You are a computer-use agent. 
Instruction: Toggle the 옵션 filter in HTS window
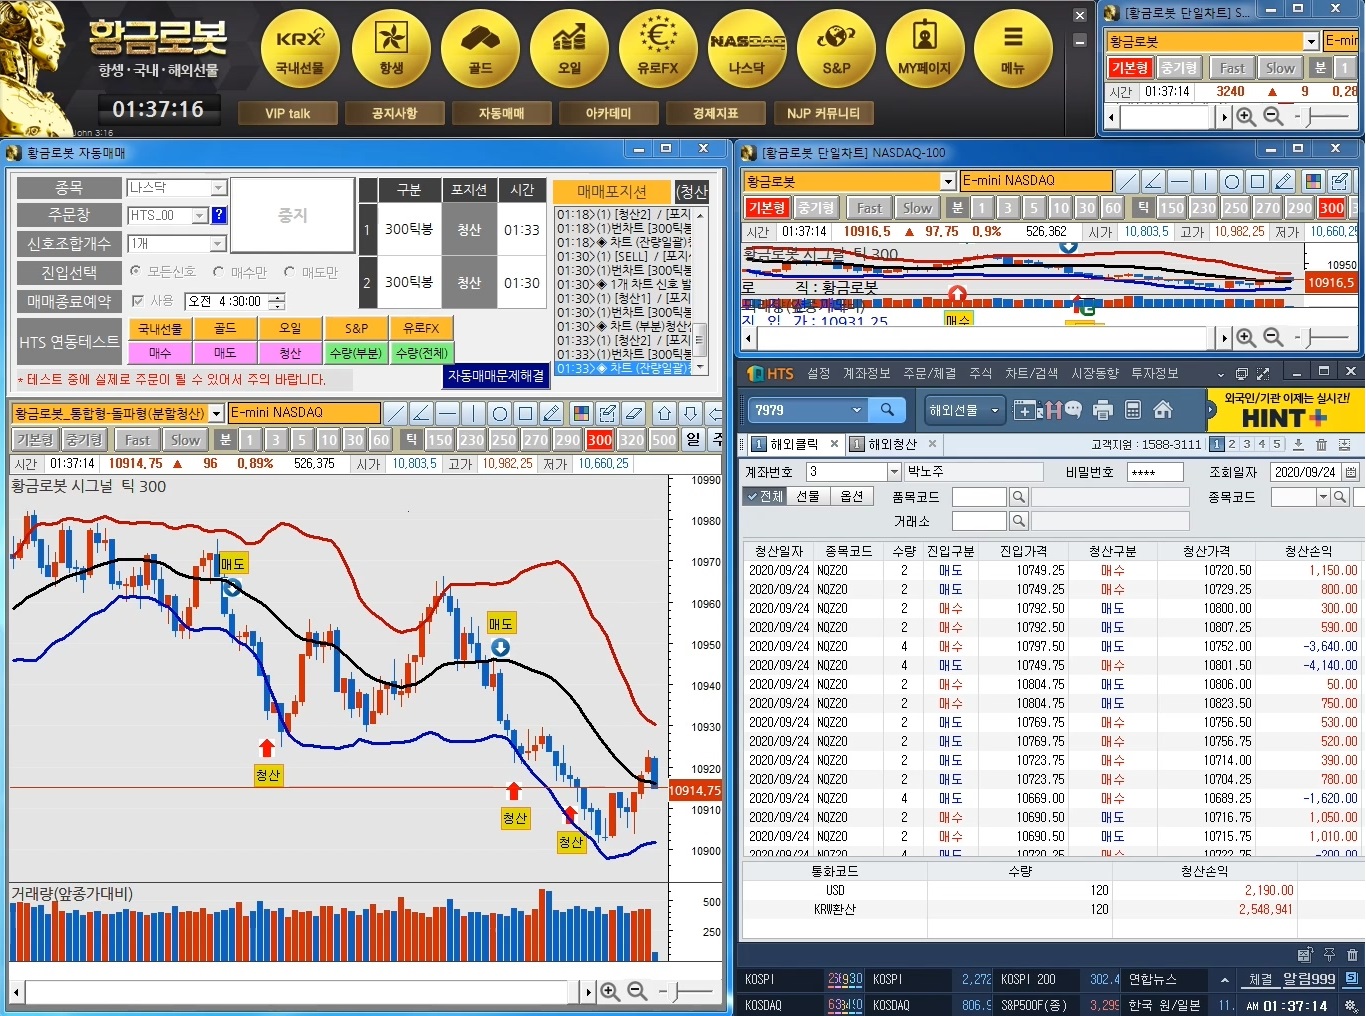point(851,496)
